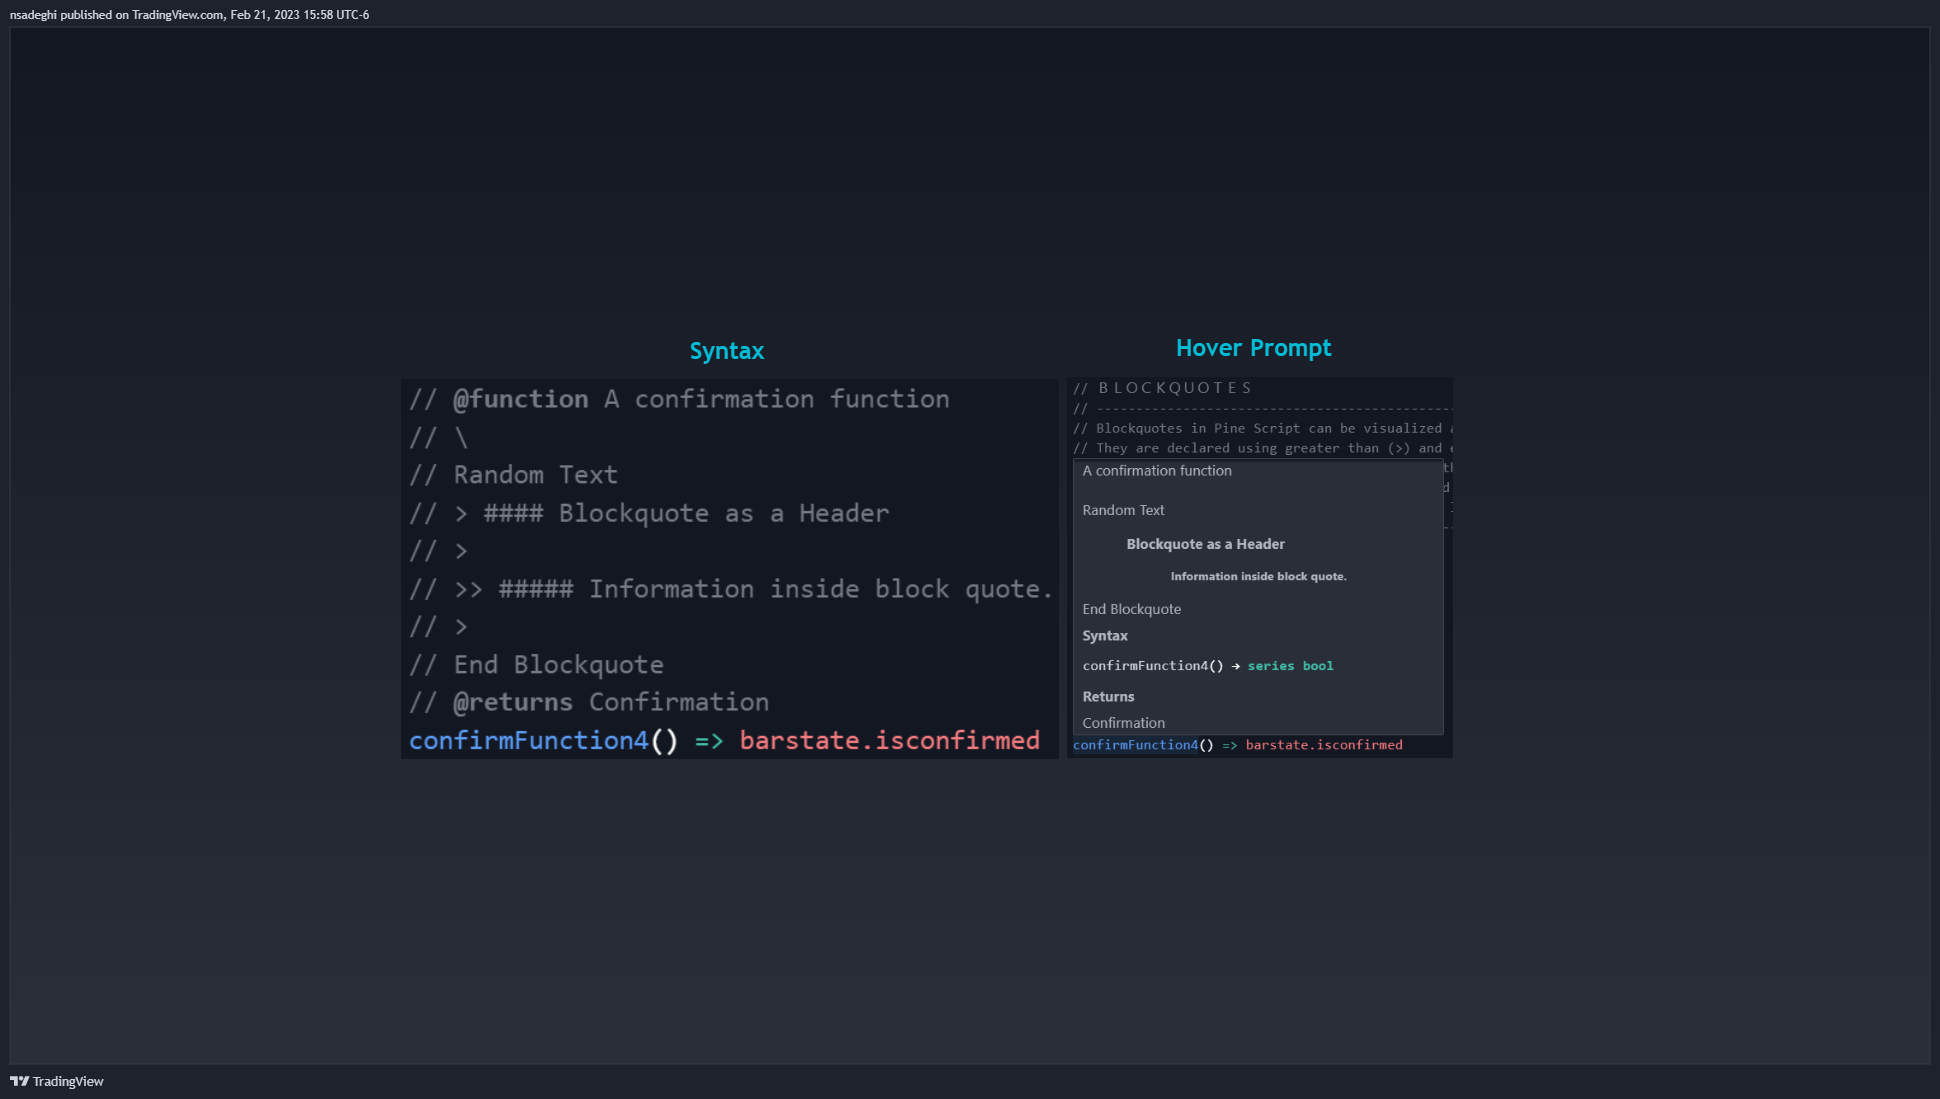Click '// > #### Blockquote as a Header' line
Screen dimensions: 1940x1099
tap(648, 513)
